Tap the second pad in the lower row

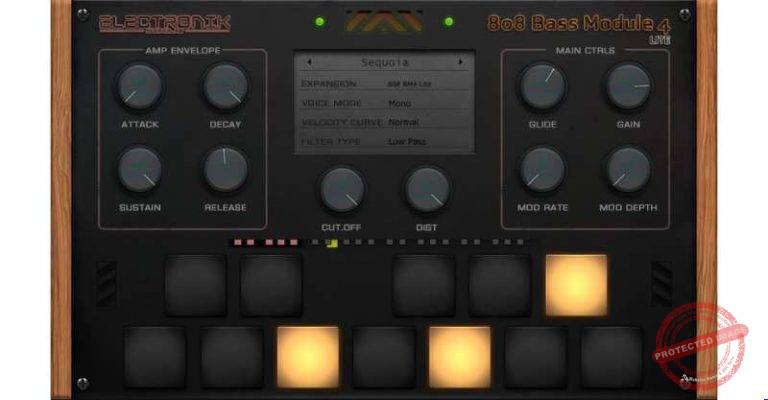coord(232,357)
